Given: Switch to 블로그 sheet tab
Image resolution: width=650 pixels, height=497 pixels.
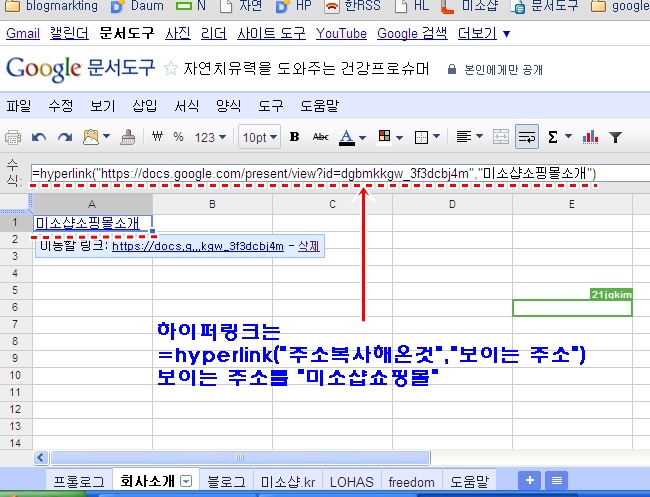Looking at the screenshot, I should tap(226, 482).
